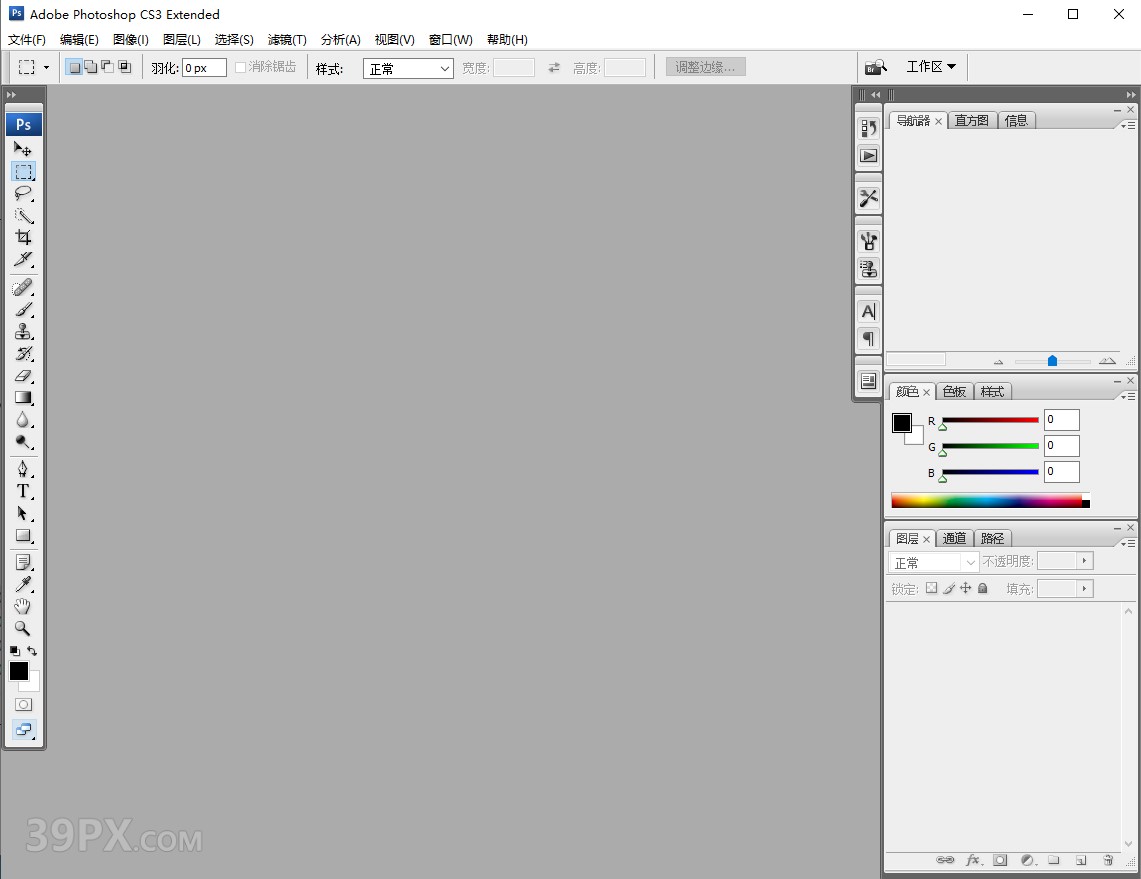
Task: Click the foreground color swatch
Action: pyautogui.click(x=18, y=671)
